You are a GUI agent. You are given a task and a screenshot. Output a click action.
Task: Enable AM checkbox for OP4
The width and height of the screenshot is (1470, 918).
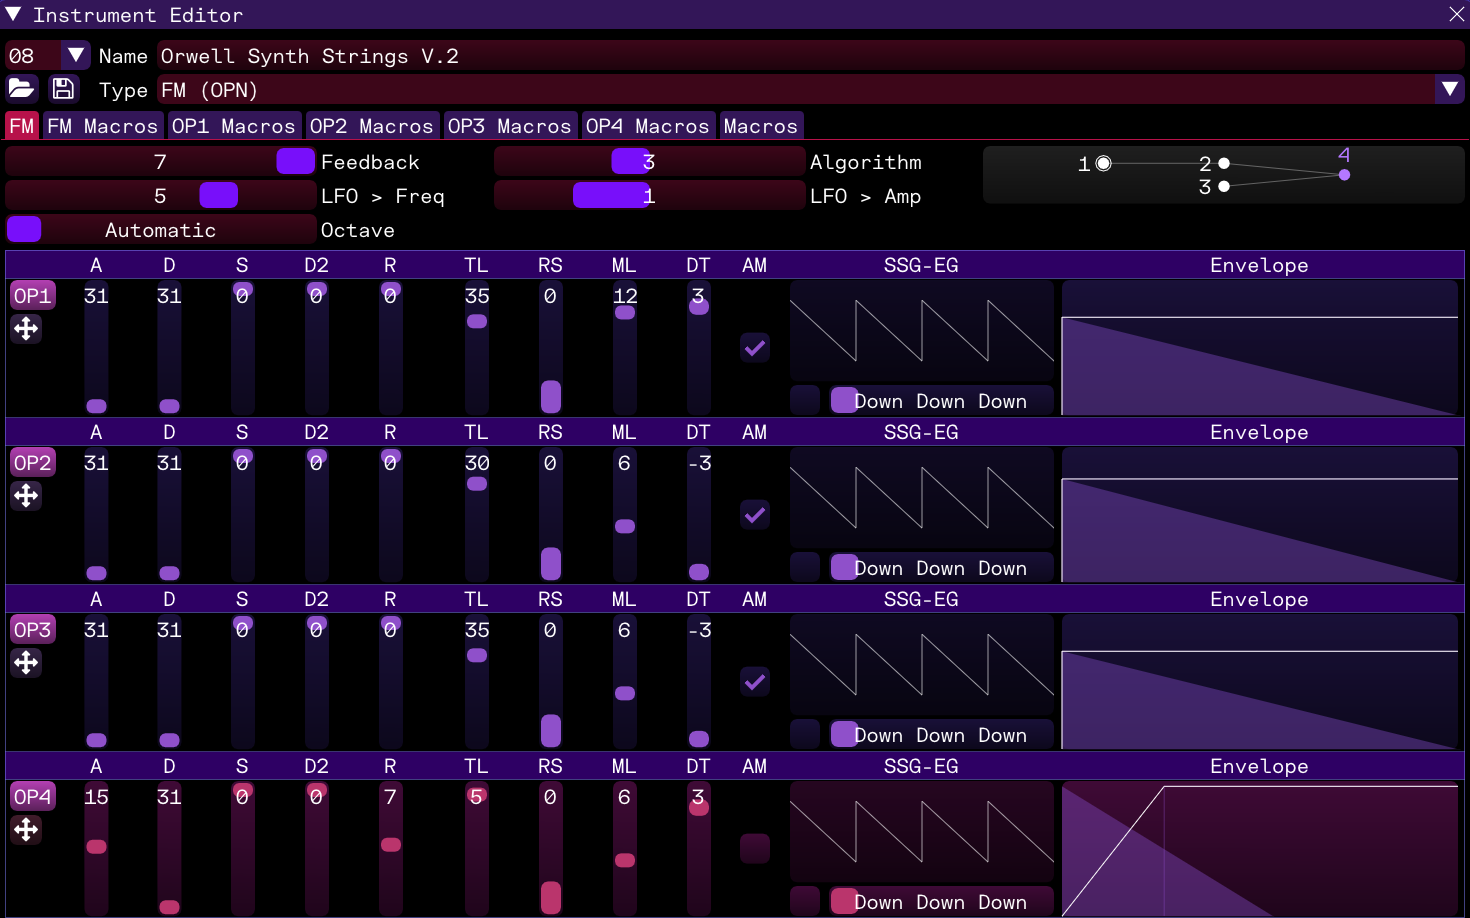tap(755, 848)
